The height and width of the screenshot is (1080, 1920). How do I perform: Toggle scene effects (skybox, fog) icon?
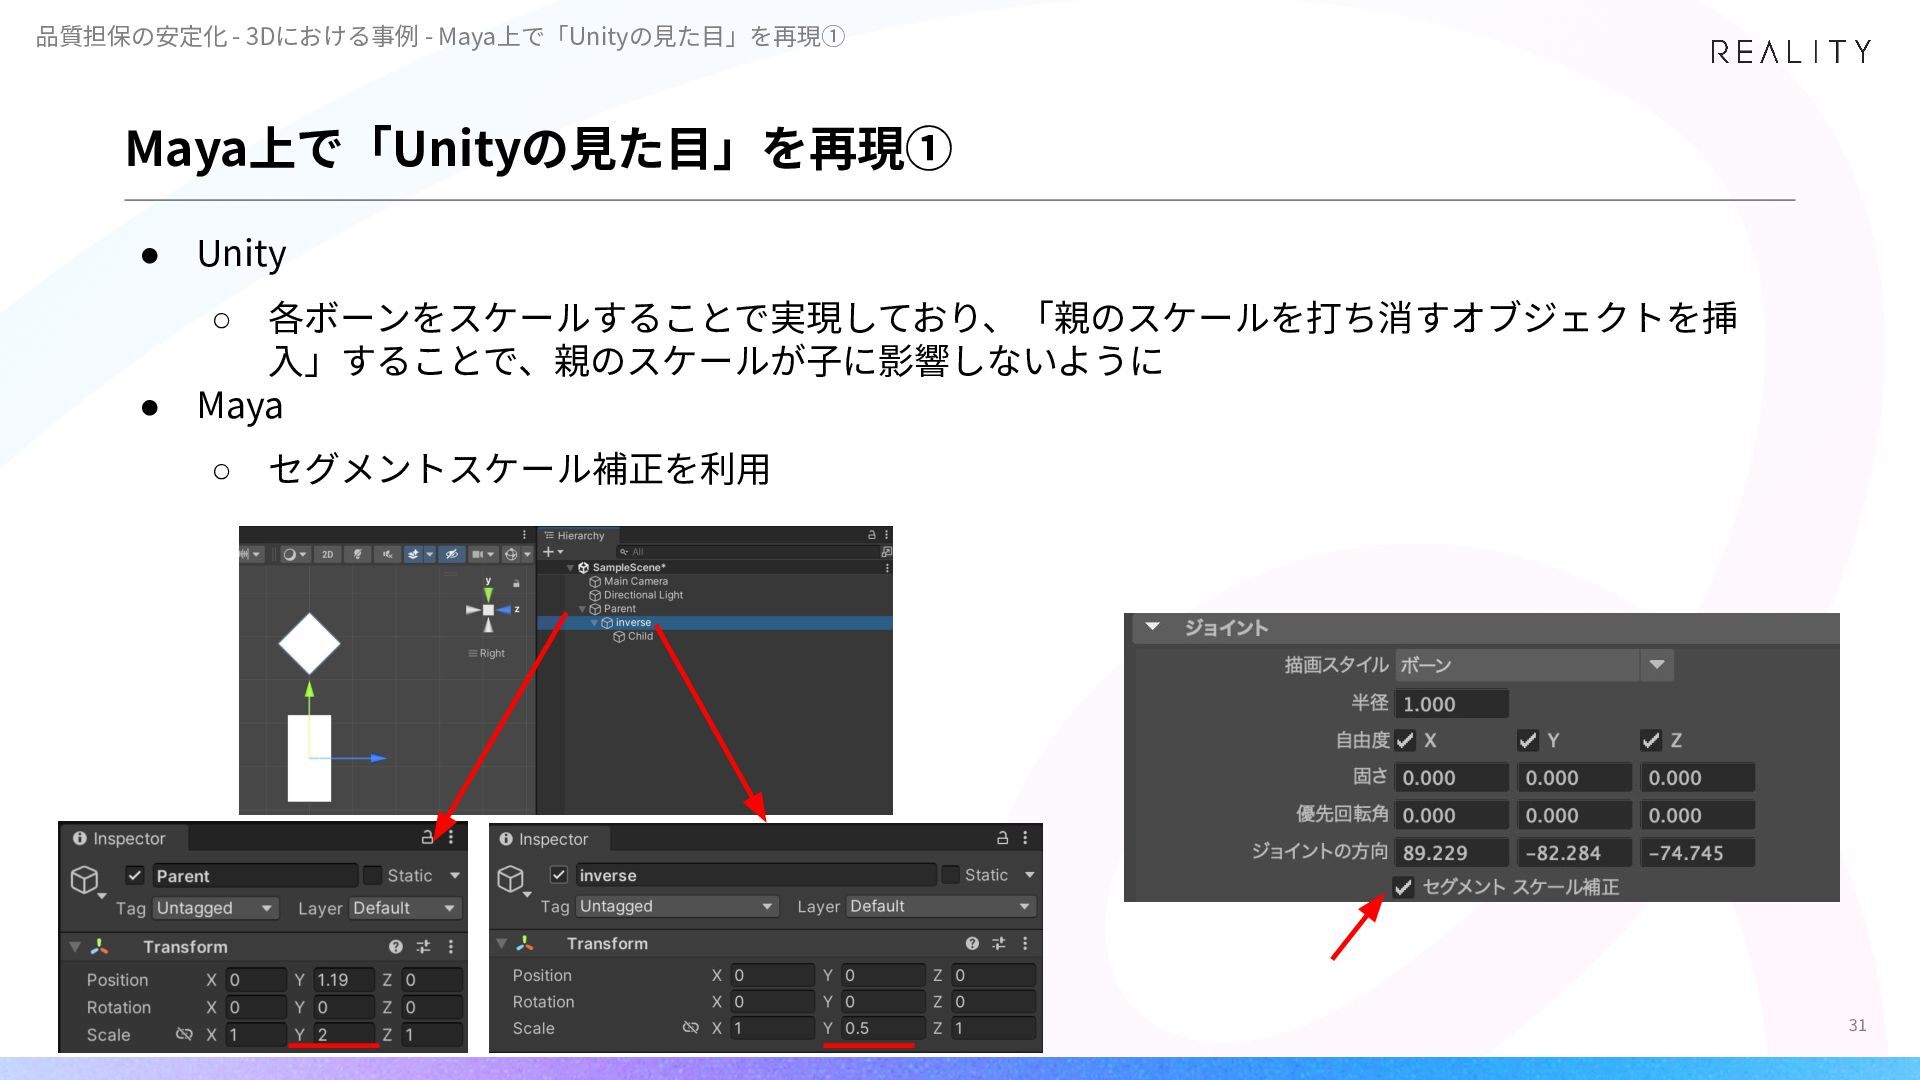pos(413,554)
